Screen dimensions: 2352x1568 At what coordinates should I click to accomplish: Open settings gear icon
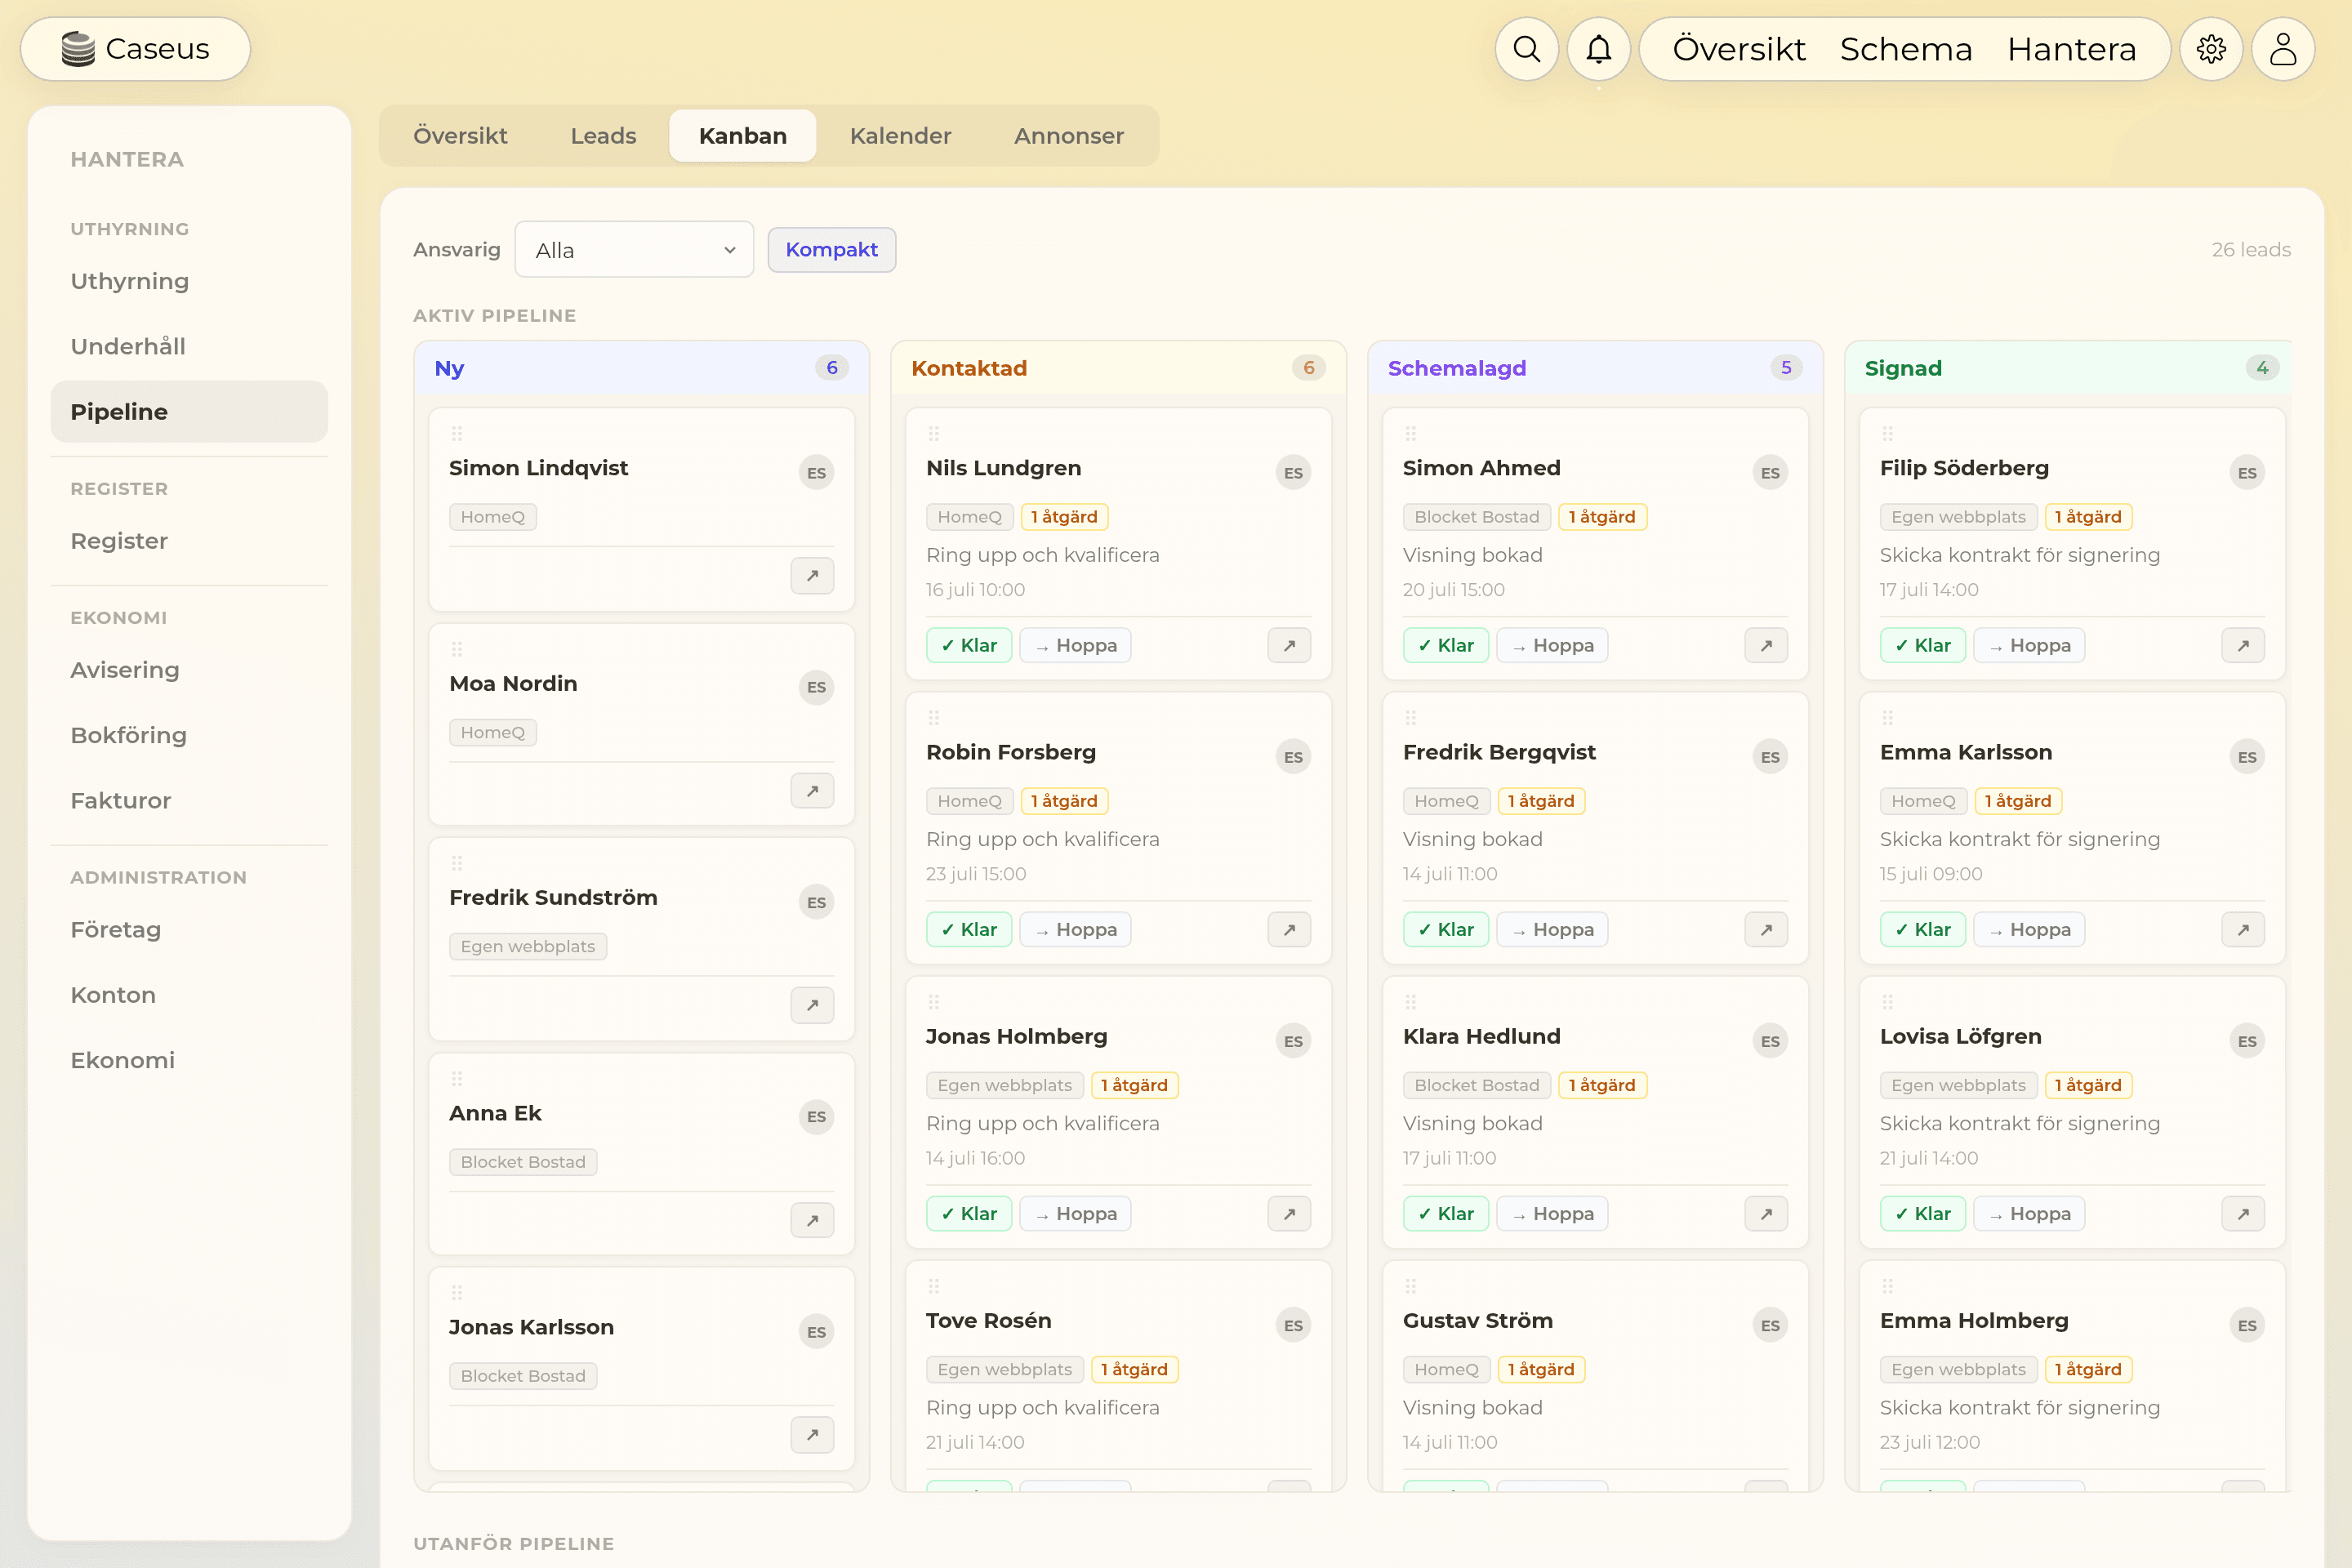coord(2211,48)
